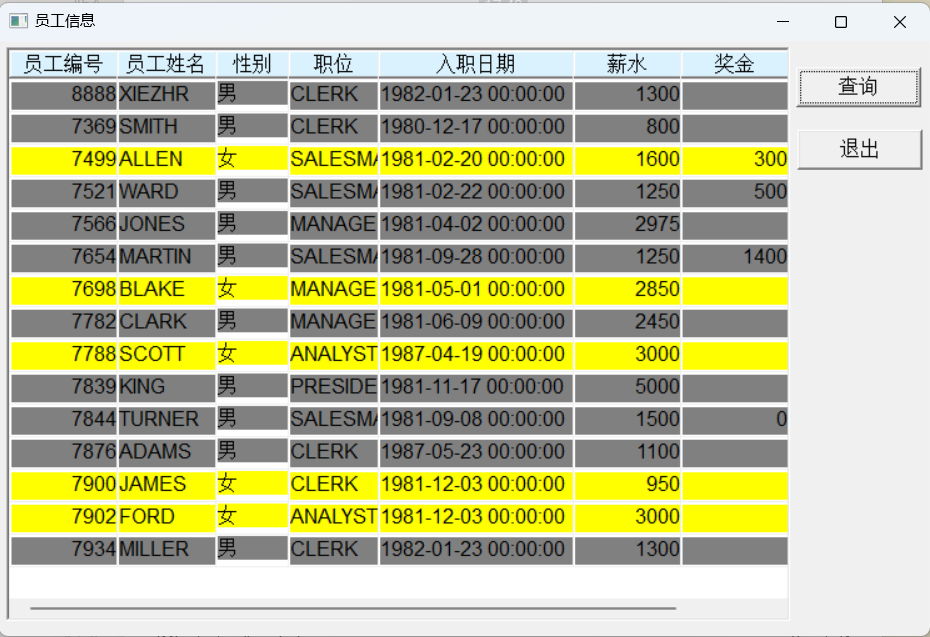
Task: Click TURNER's bonus value 0
Action: tap(735, 420)
